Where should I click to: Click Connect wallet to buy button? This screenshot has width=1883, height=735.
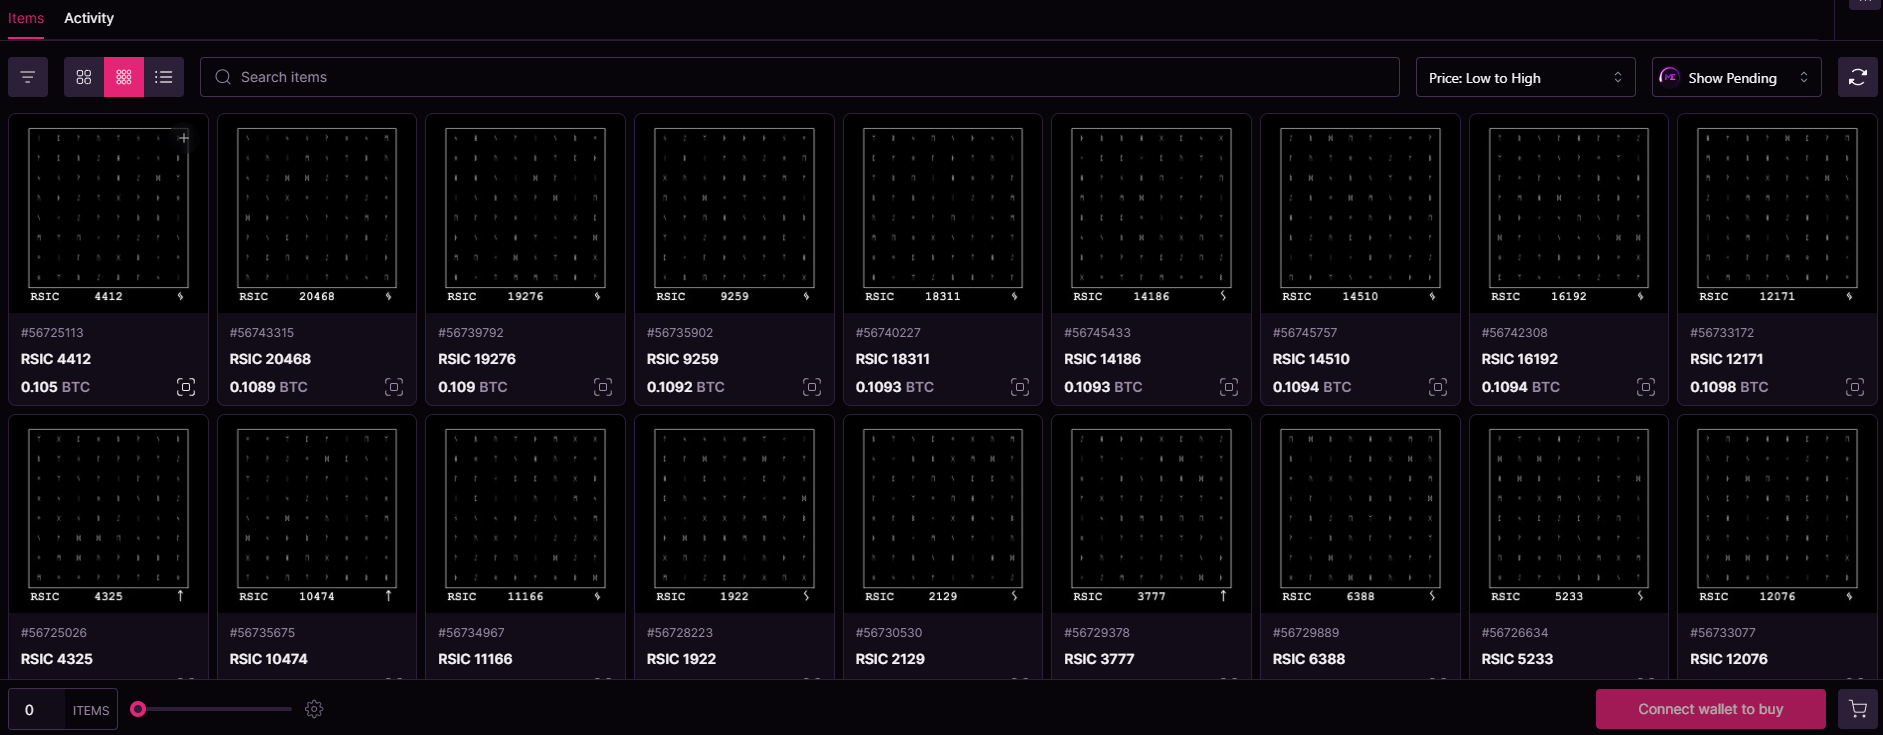(x=1710, y=709)
